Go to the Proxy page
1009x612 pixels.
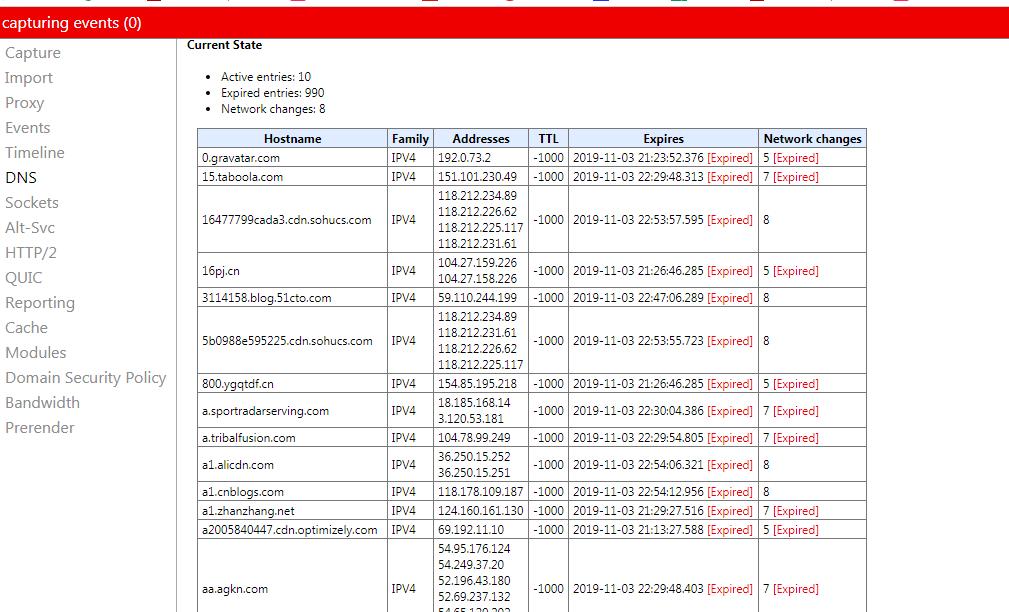(x=24, y=103)
